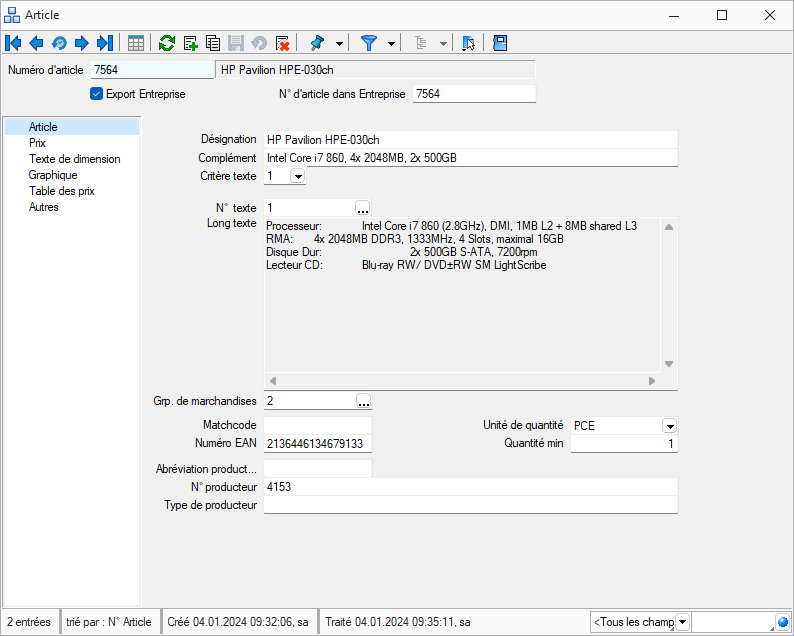Click the Matchcode field
794x636 pixels.
coord(318,425)
